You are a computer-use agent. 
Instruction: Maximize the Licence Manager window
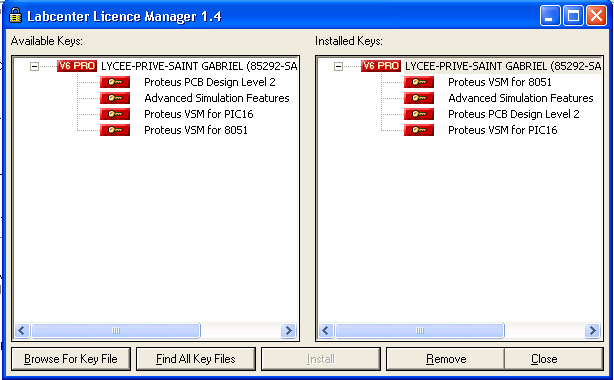coord(573,16)
